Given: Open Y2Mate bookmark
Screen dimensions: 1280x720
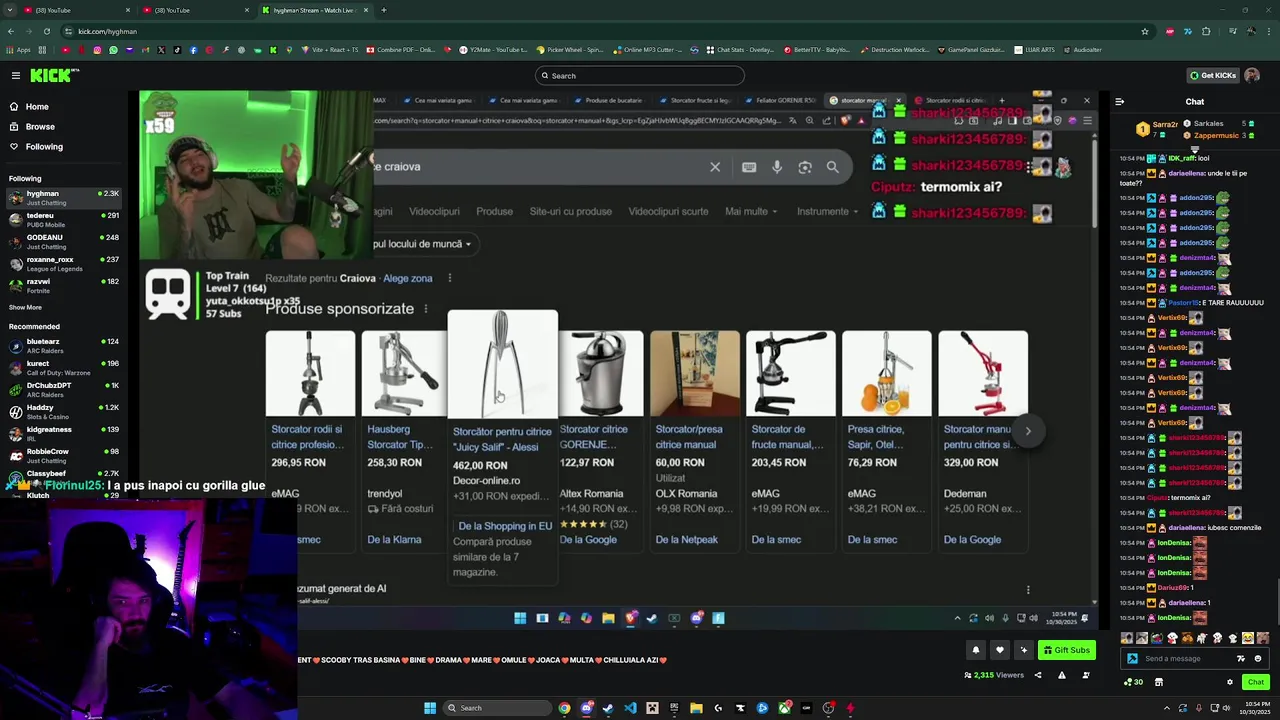Looking at the screenshot, I should tap(493, 50).
